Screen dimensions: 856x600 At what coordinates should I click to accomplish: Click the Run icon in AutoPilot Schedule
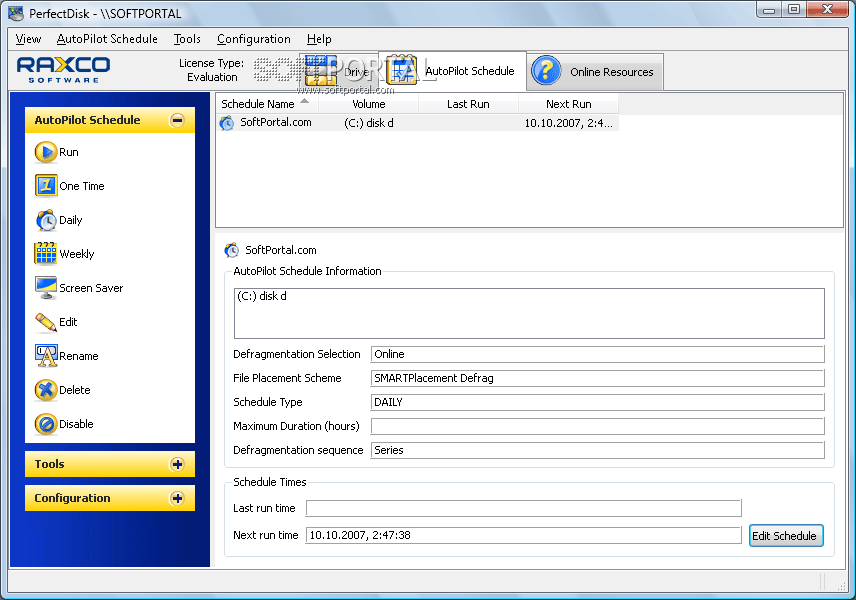[x=46, y=152]
